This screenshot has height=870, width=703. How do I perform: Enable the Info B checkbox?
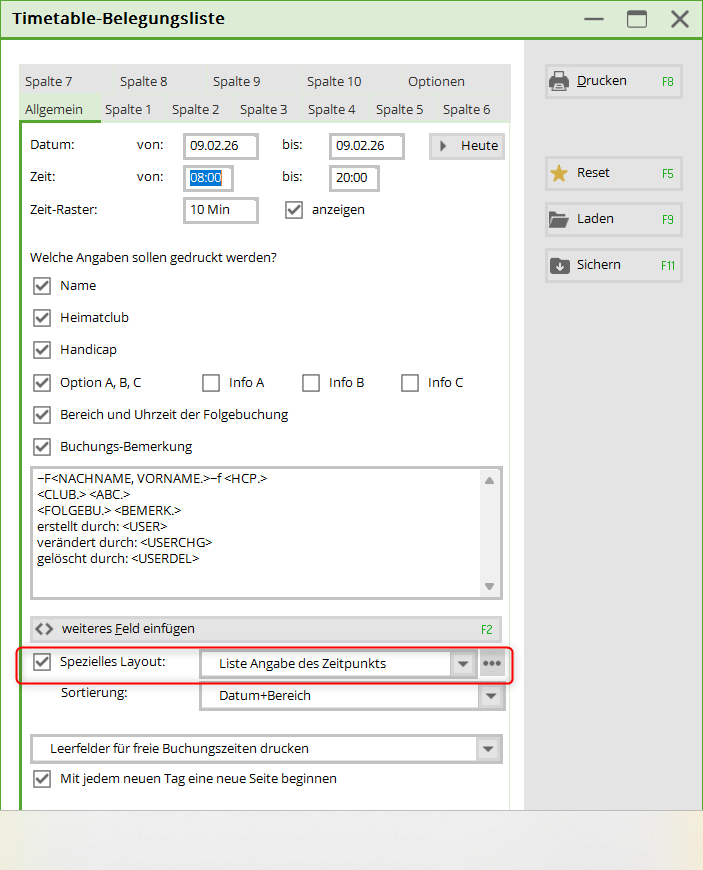[x=311, y=382]
